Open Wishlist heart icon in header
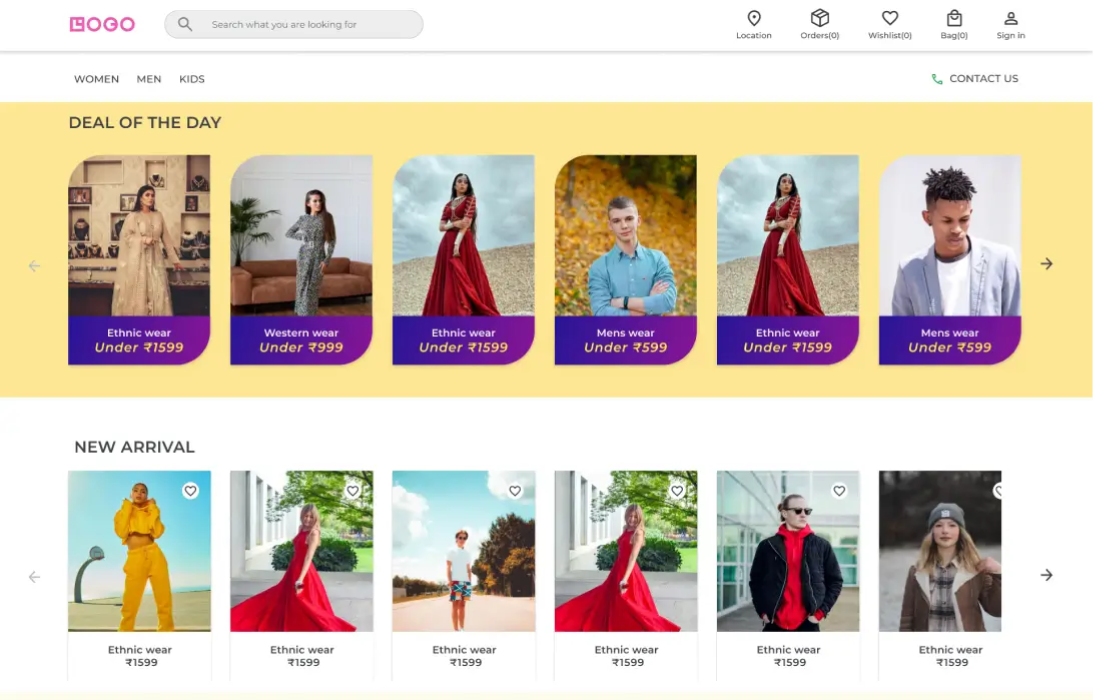Screen dimensions: 1093x700 coord(889,18)
